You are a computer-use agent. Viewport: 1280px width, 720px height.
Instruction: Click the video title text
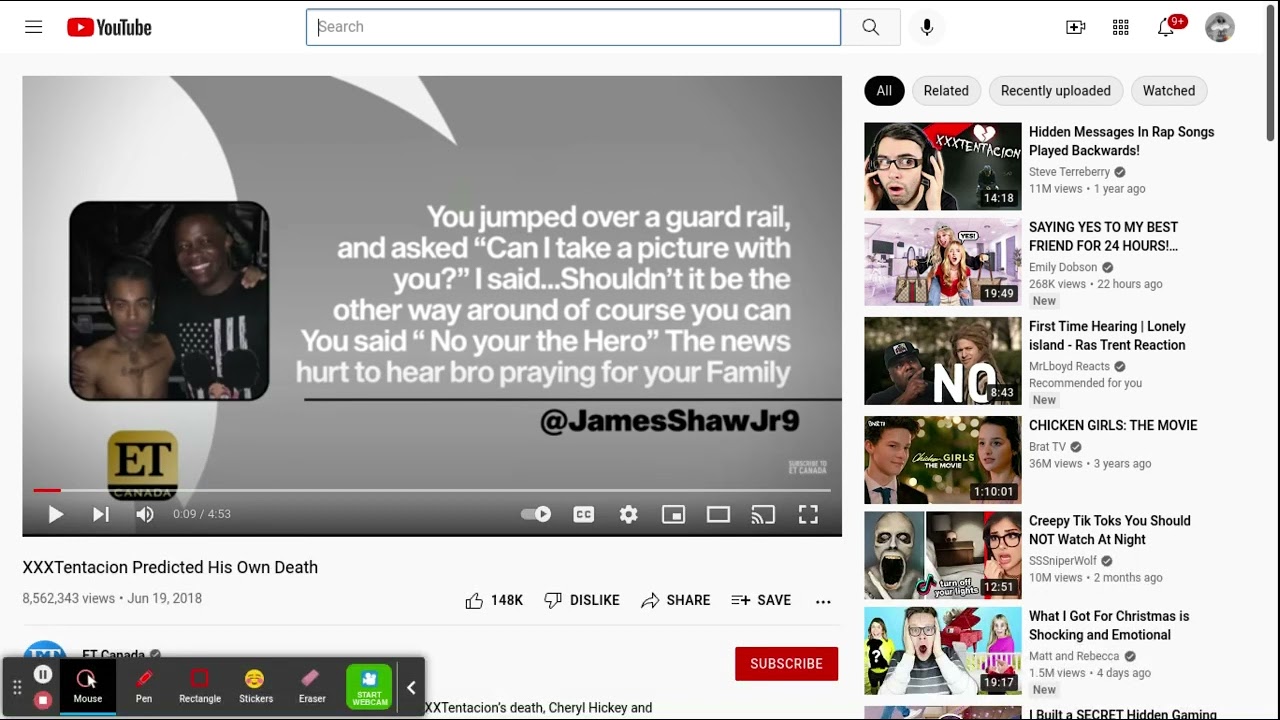tap(170, 567)
